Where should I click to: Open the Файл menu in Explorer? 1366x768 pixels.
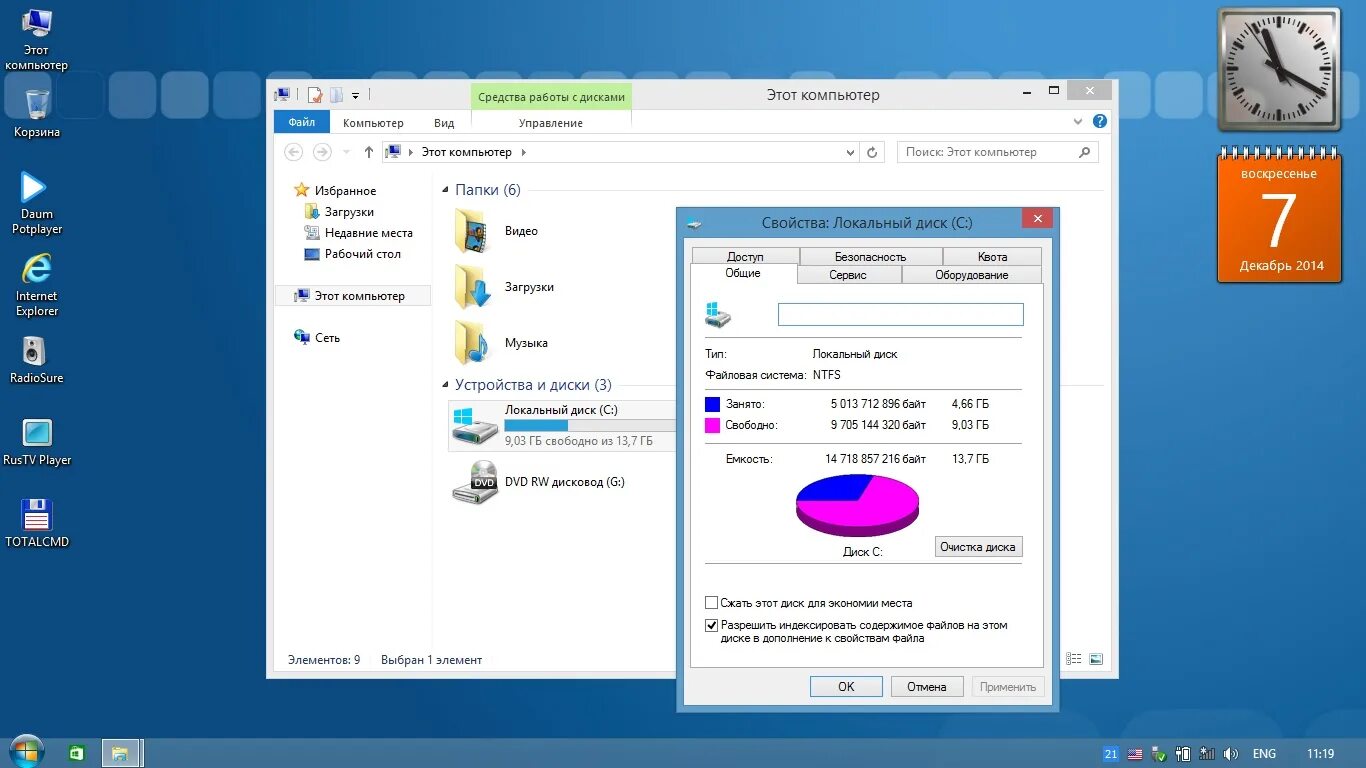[301, 121]
